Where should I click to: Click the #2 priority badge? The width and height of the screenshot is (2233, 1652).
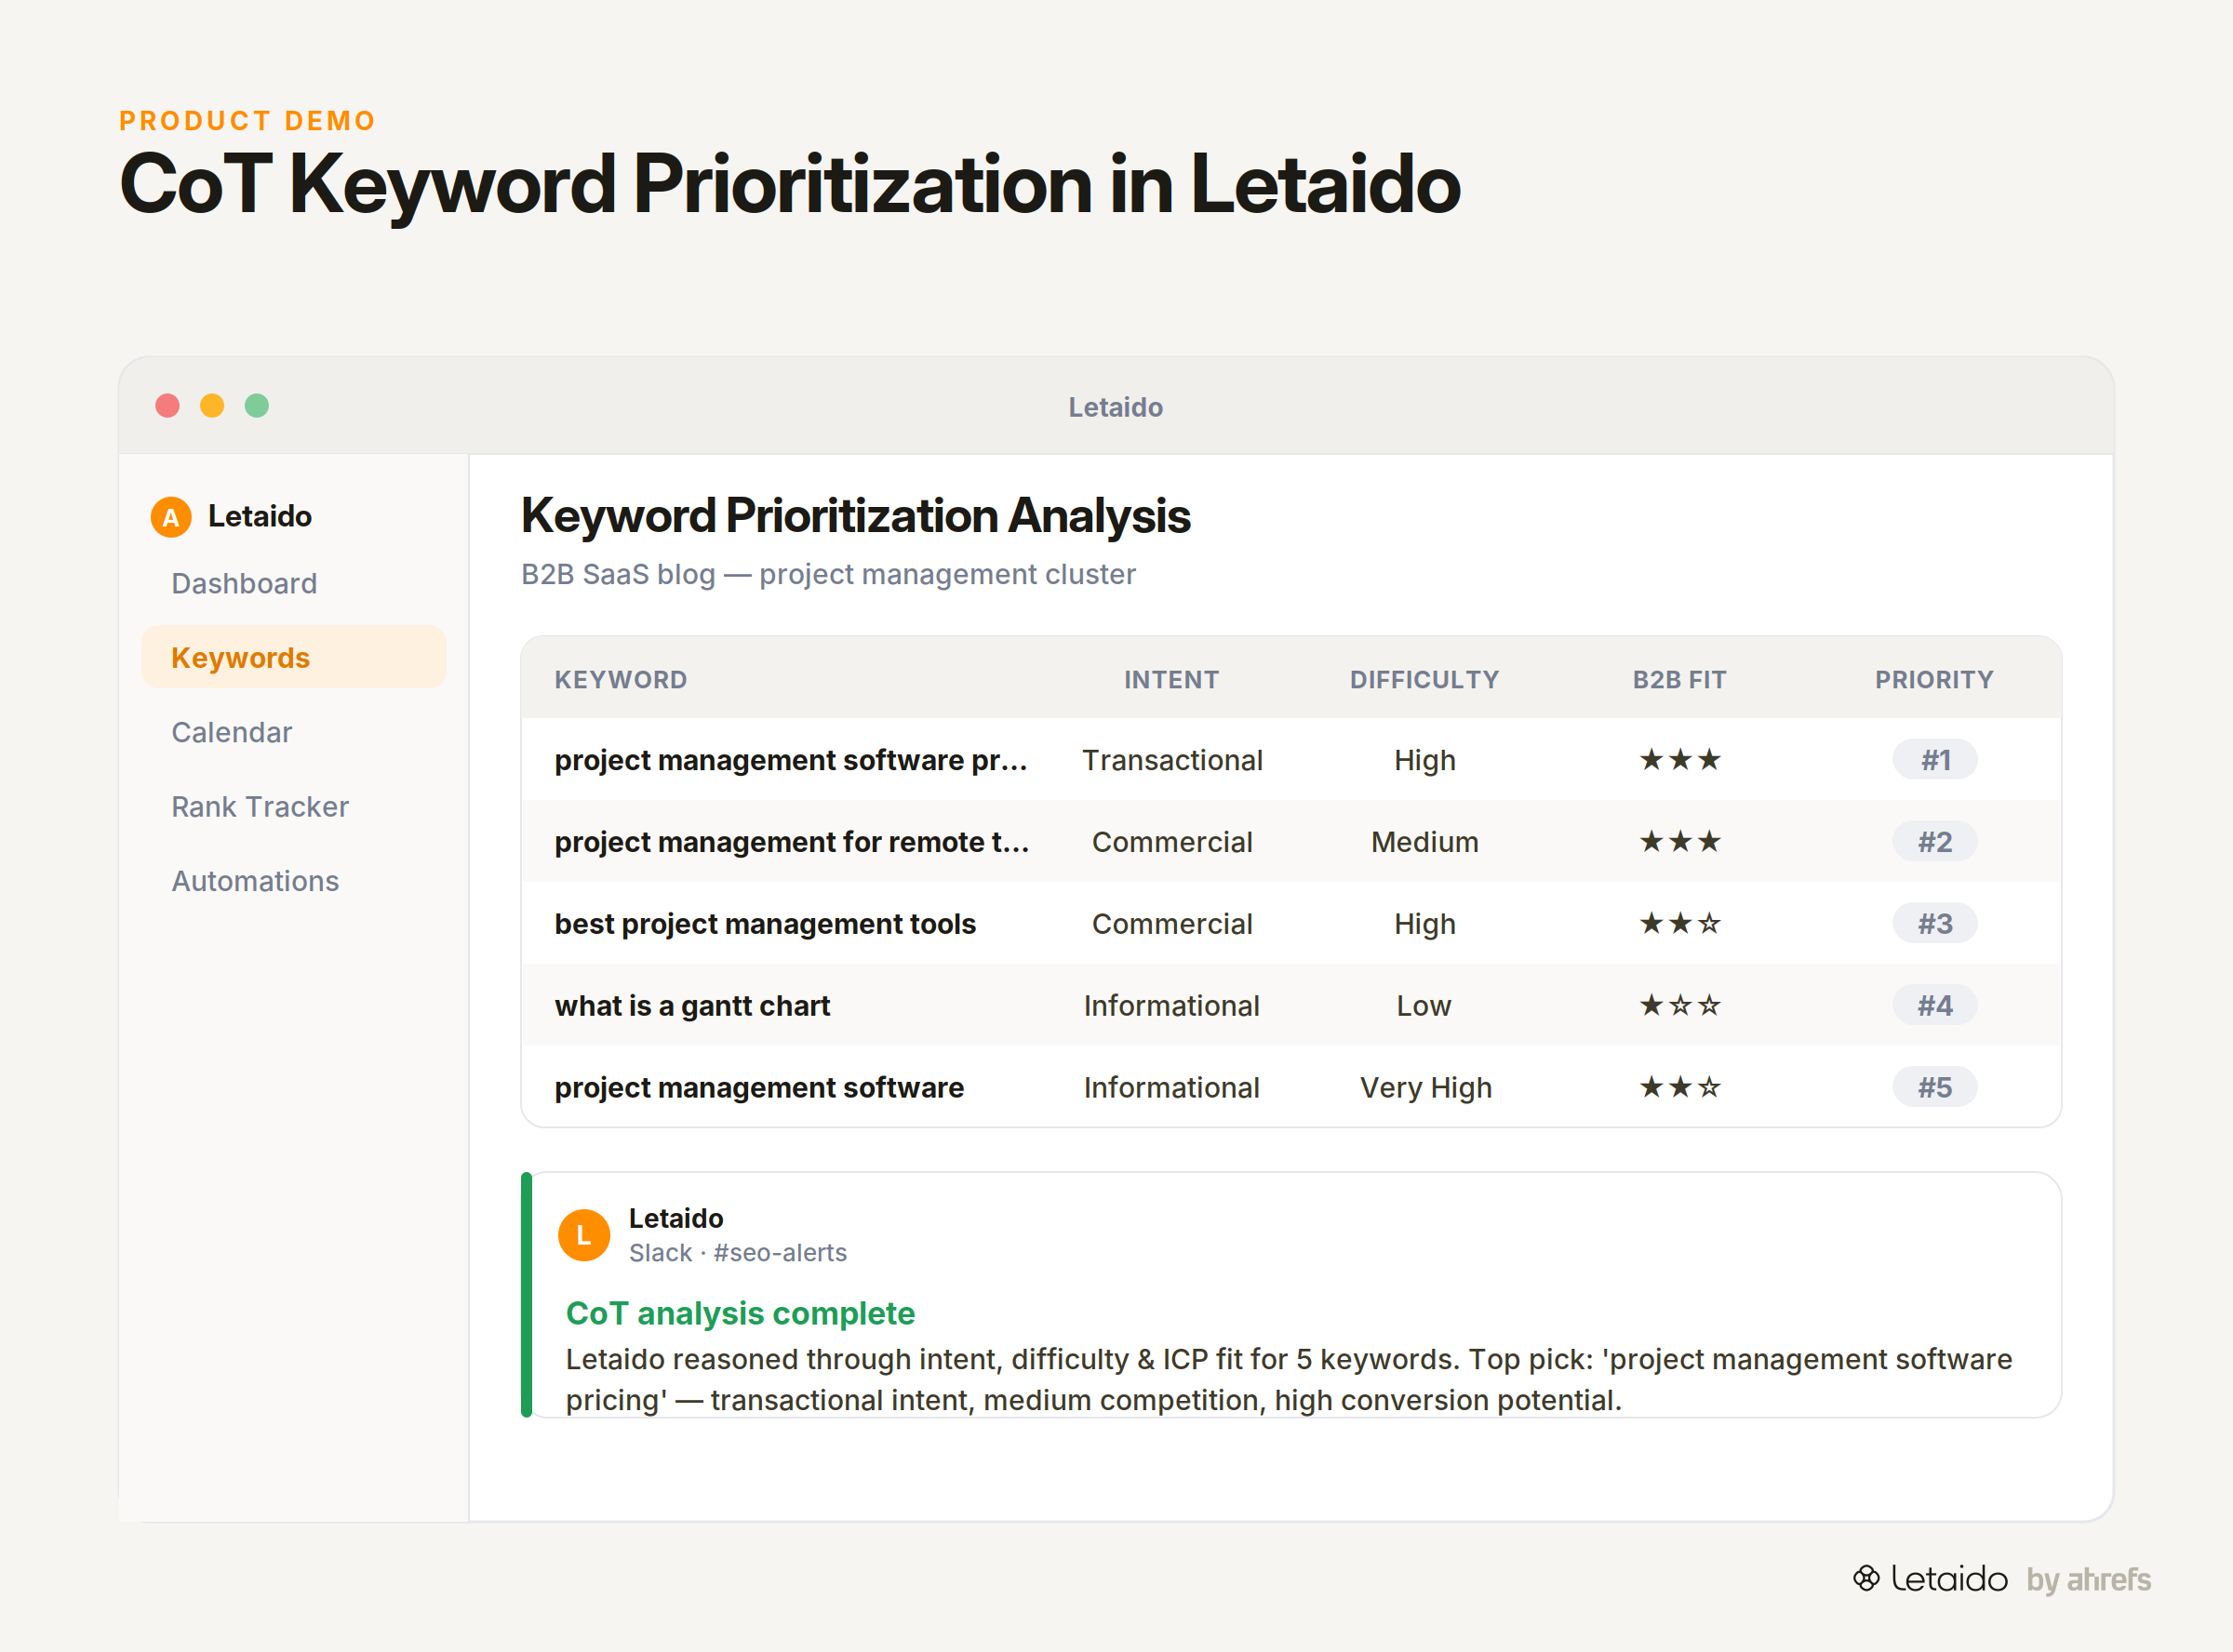pyautogui.click(x=1935, y=842)
